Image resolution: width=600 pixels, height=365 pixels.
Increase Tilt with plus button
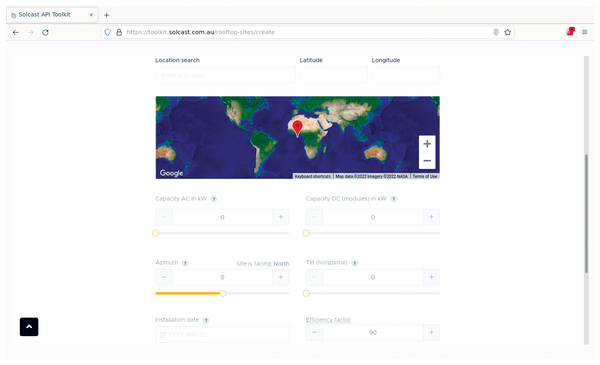(431, 277)
